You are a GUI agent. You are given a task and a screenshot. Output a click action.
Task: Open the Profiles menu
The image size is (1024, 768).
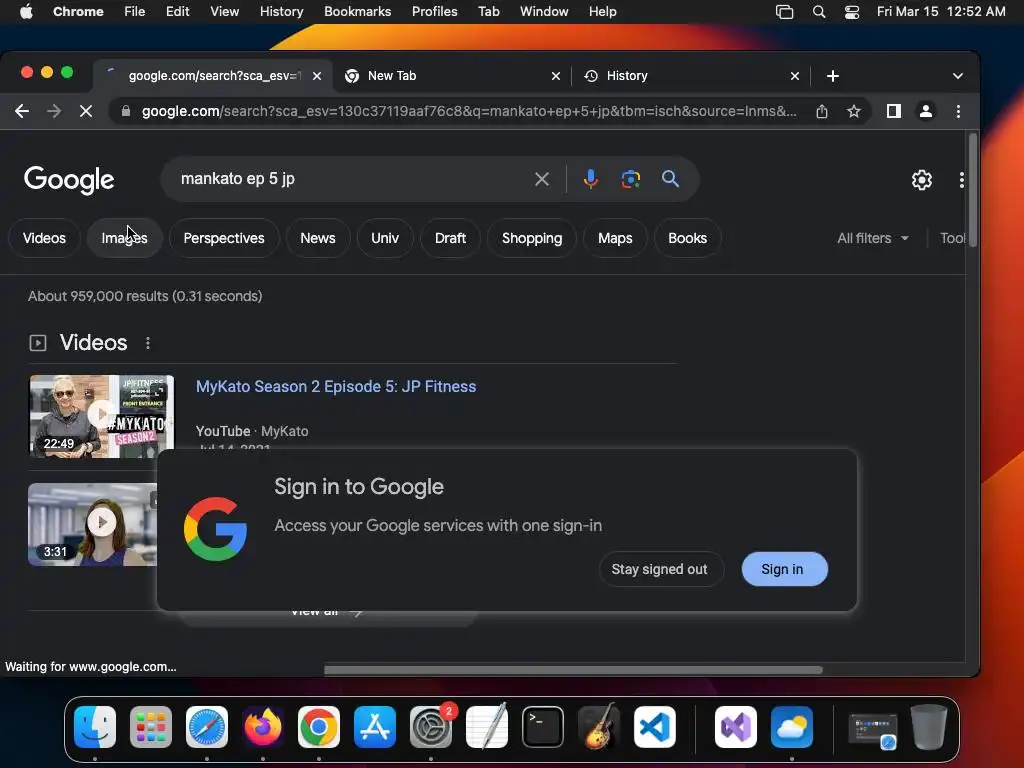(x=434, y=12)
